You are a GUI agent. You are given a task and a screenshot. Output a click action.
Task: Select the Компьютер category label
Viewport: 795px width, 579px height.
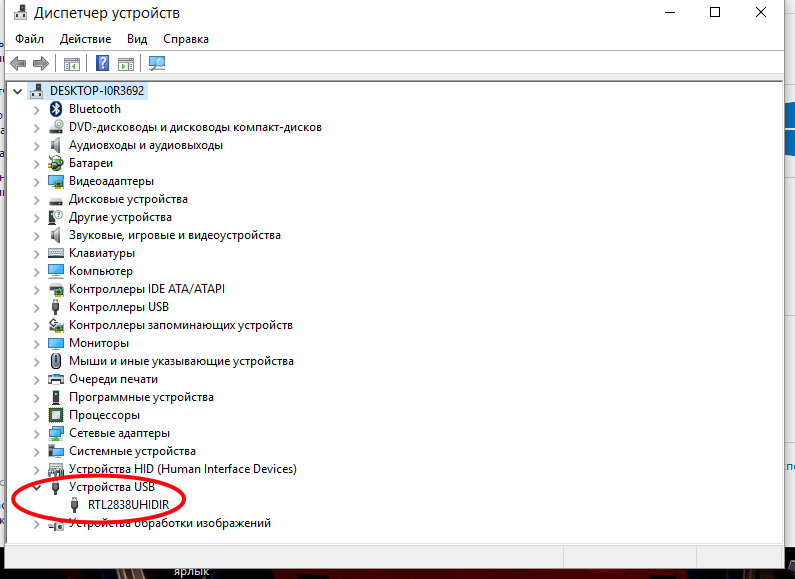(101, 271)
